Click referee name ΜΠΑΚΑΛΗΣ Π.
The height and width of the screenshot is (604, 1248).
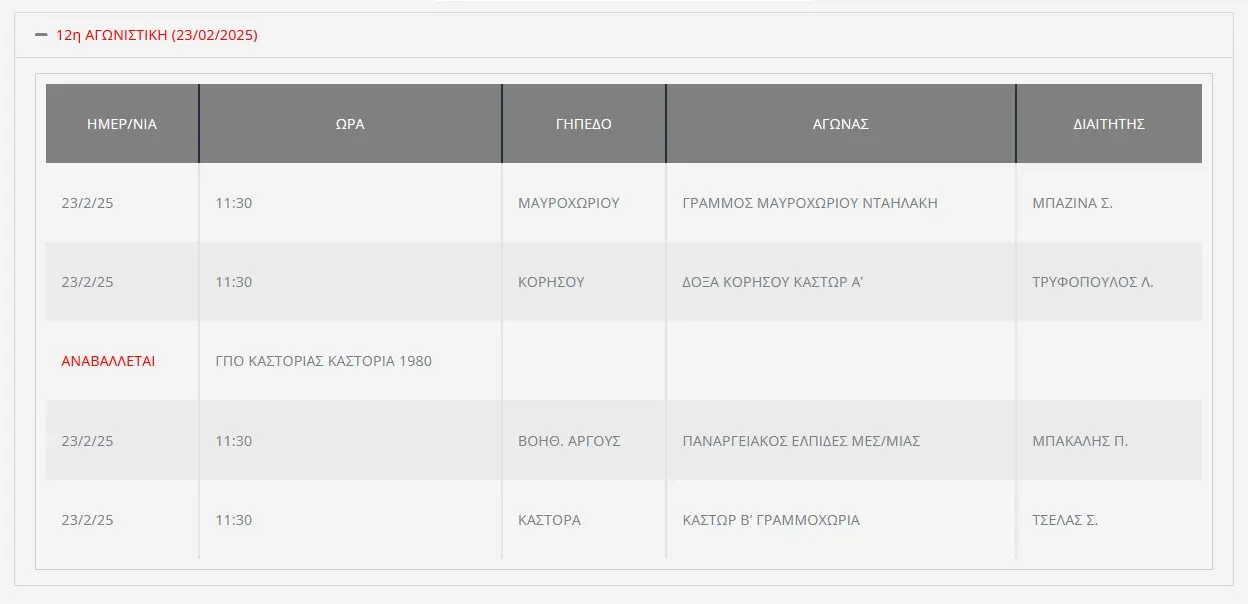tap(1080, 441)
